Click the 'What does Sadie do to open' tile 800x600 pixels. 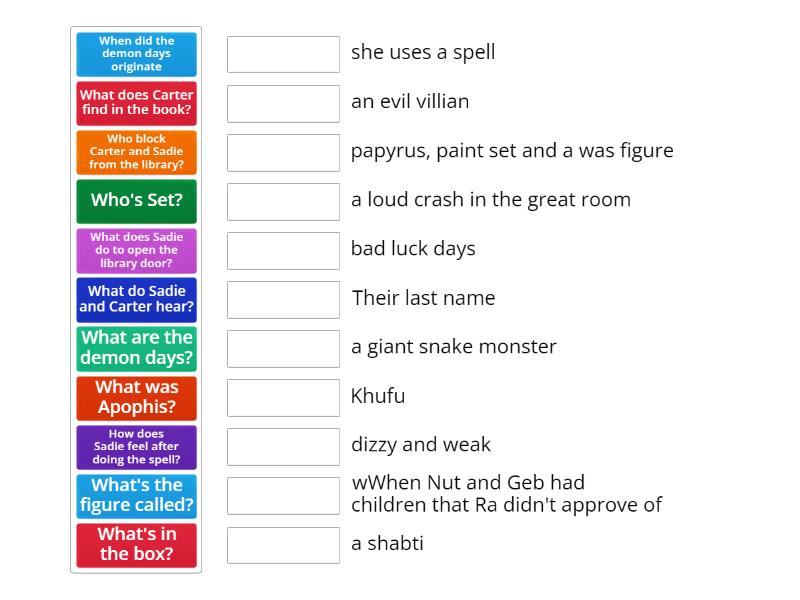click(136, 250)
